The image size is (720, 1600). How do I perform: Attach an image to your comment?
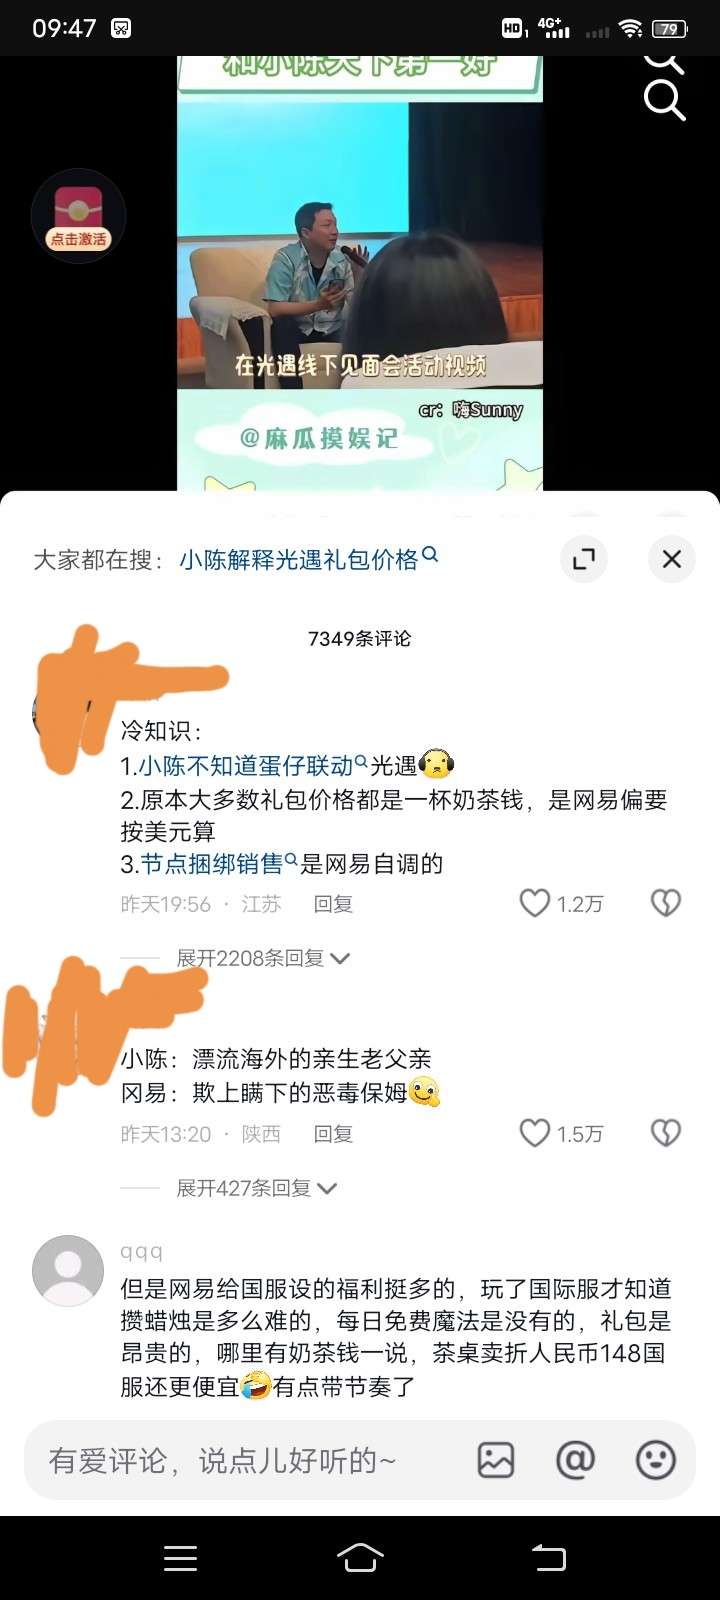tap(496, 1460)
